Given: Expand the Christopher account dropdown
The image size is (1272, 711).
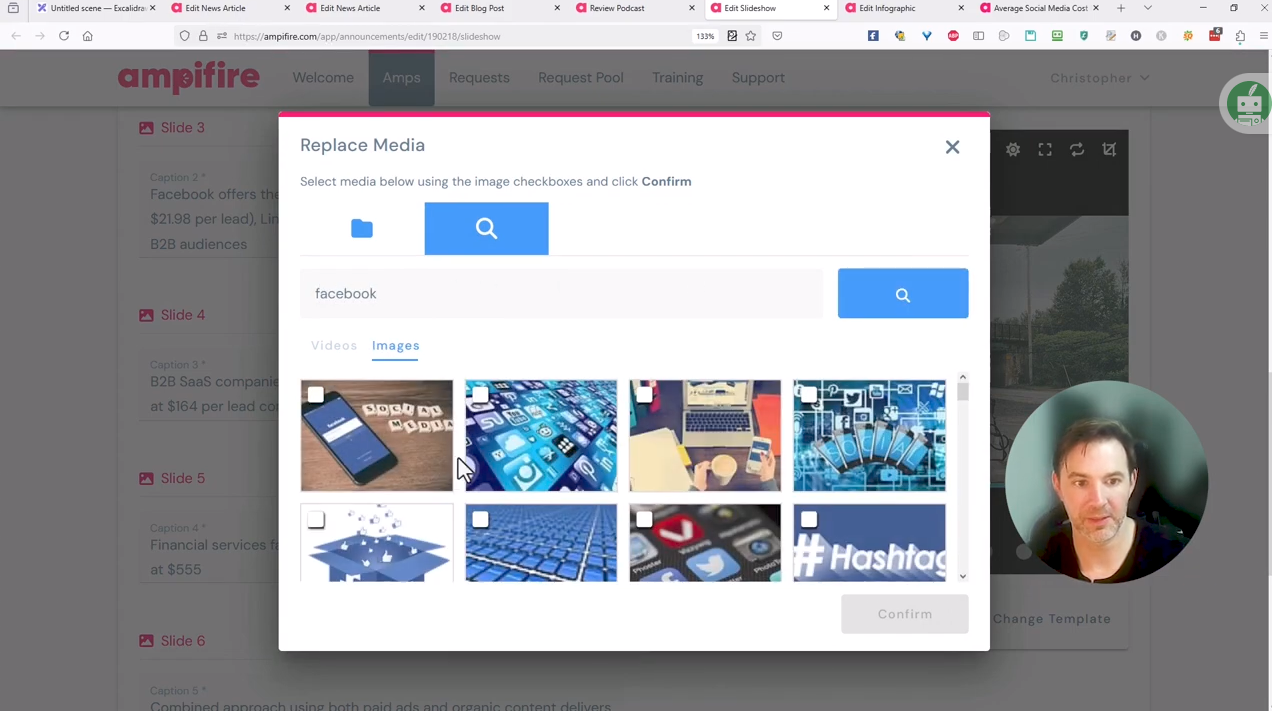Looking at the screenshot, I should point(1100,78).
